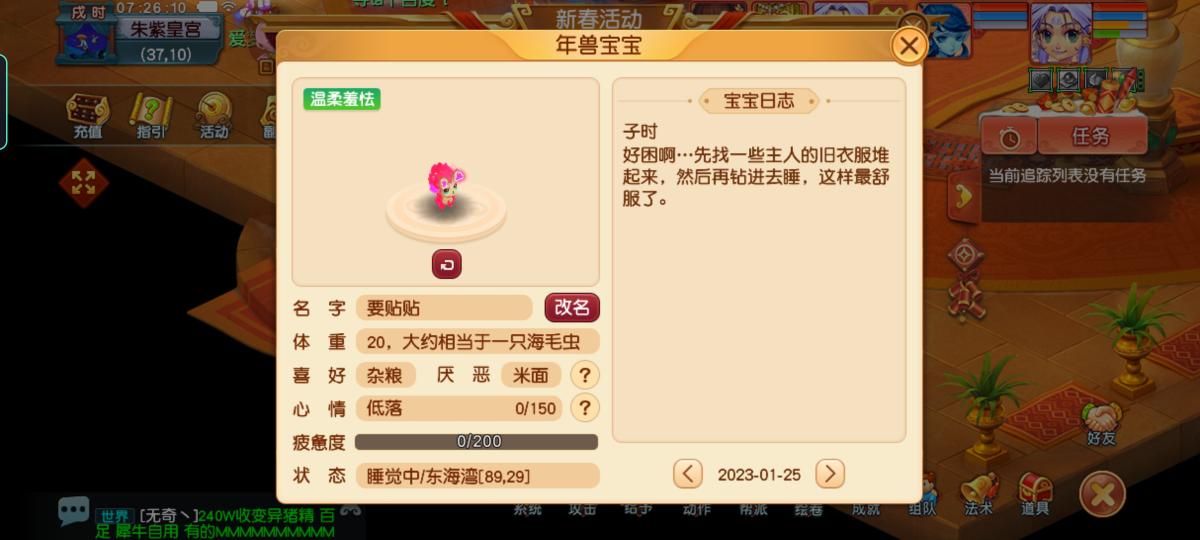This screenshot has height=540, width=1200.
Task: Open the 法术 spells icon
Action: (979, 494)
